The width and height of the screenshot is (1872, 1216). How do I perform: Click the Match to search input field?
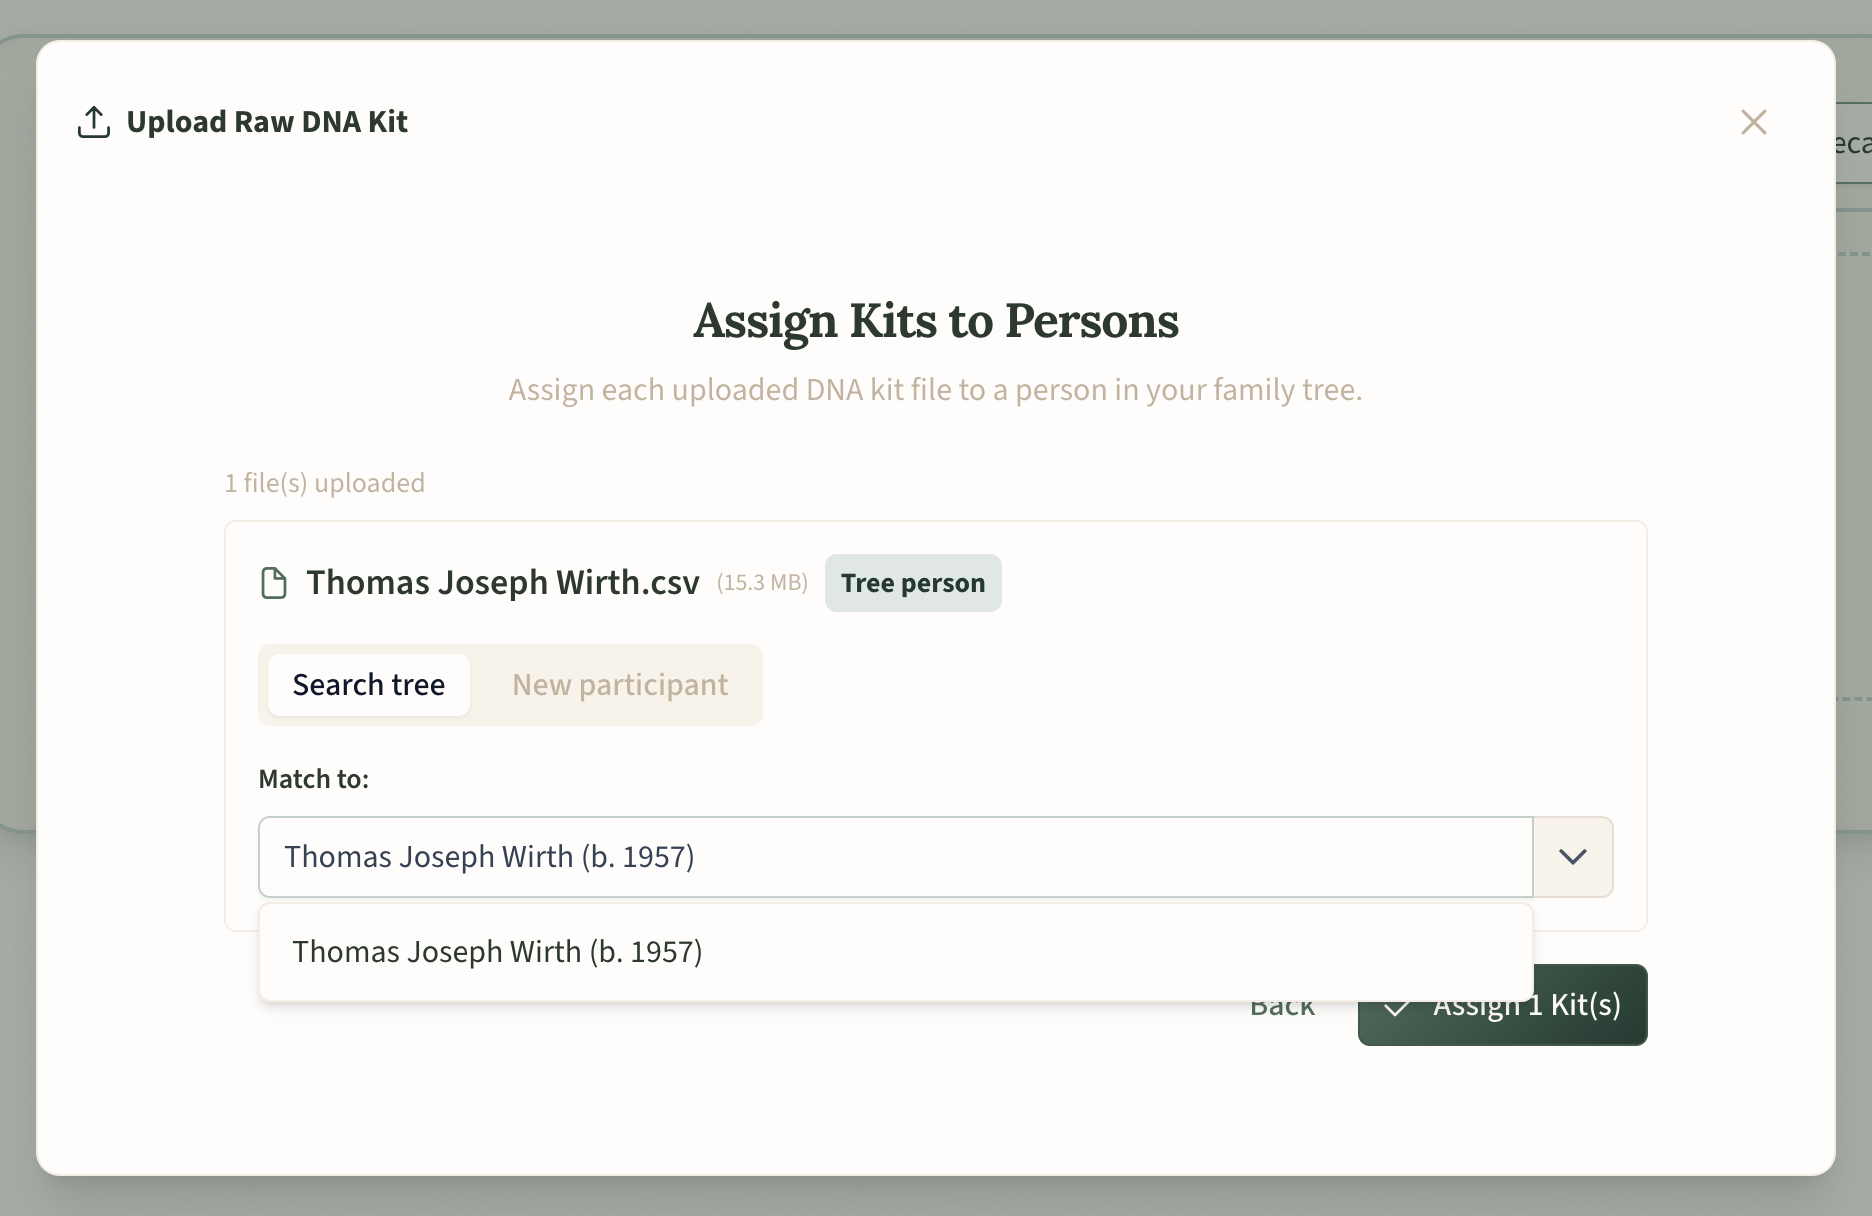(896, 857)
